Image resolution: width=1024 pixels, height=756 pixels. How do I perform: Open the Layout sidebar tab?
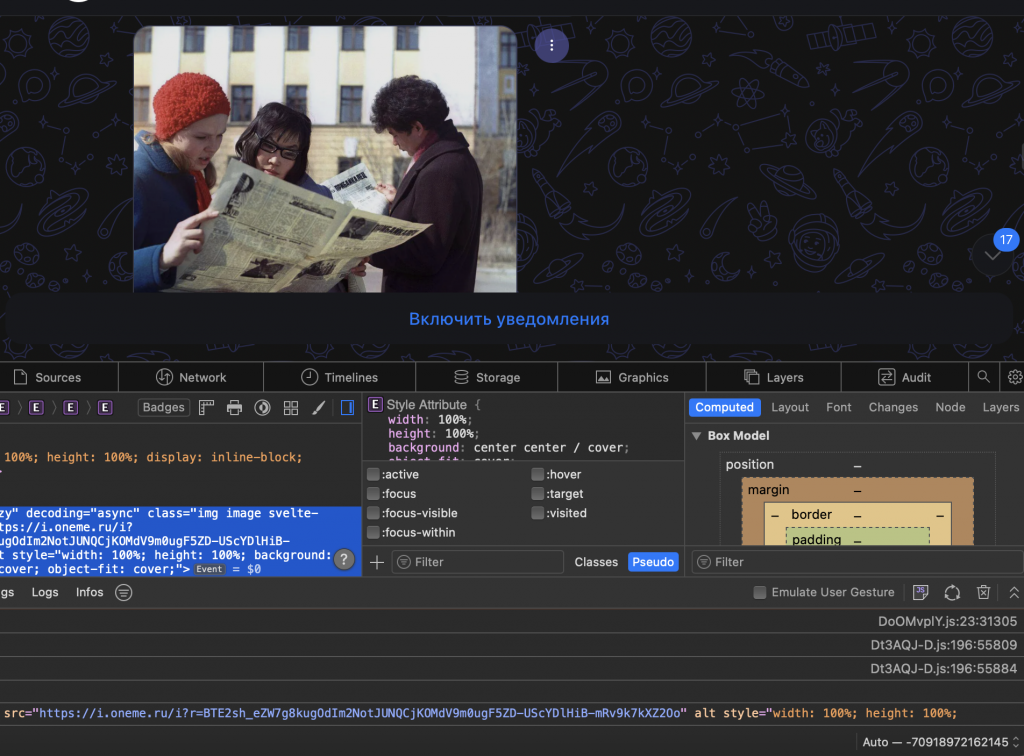pyautogui.click(x=789, y=407)
